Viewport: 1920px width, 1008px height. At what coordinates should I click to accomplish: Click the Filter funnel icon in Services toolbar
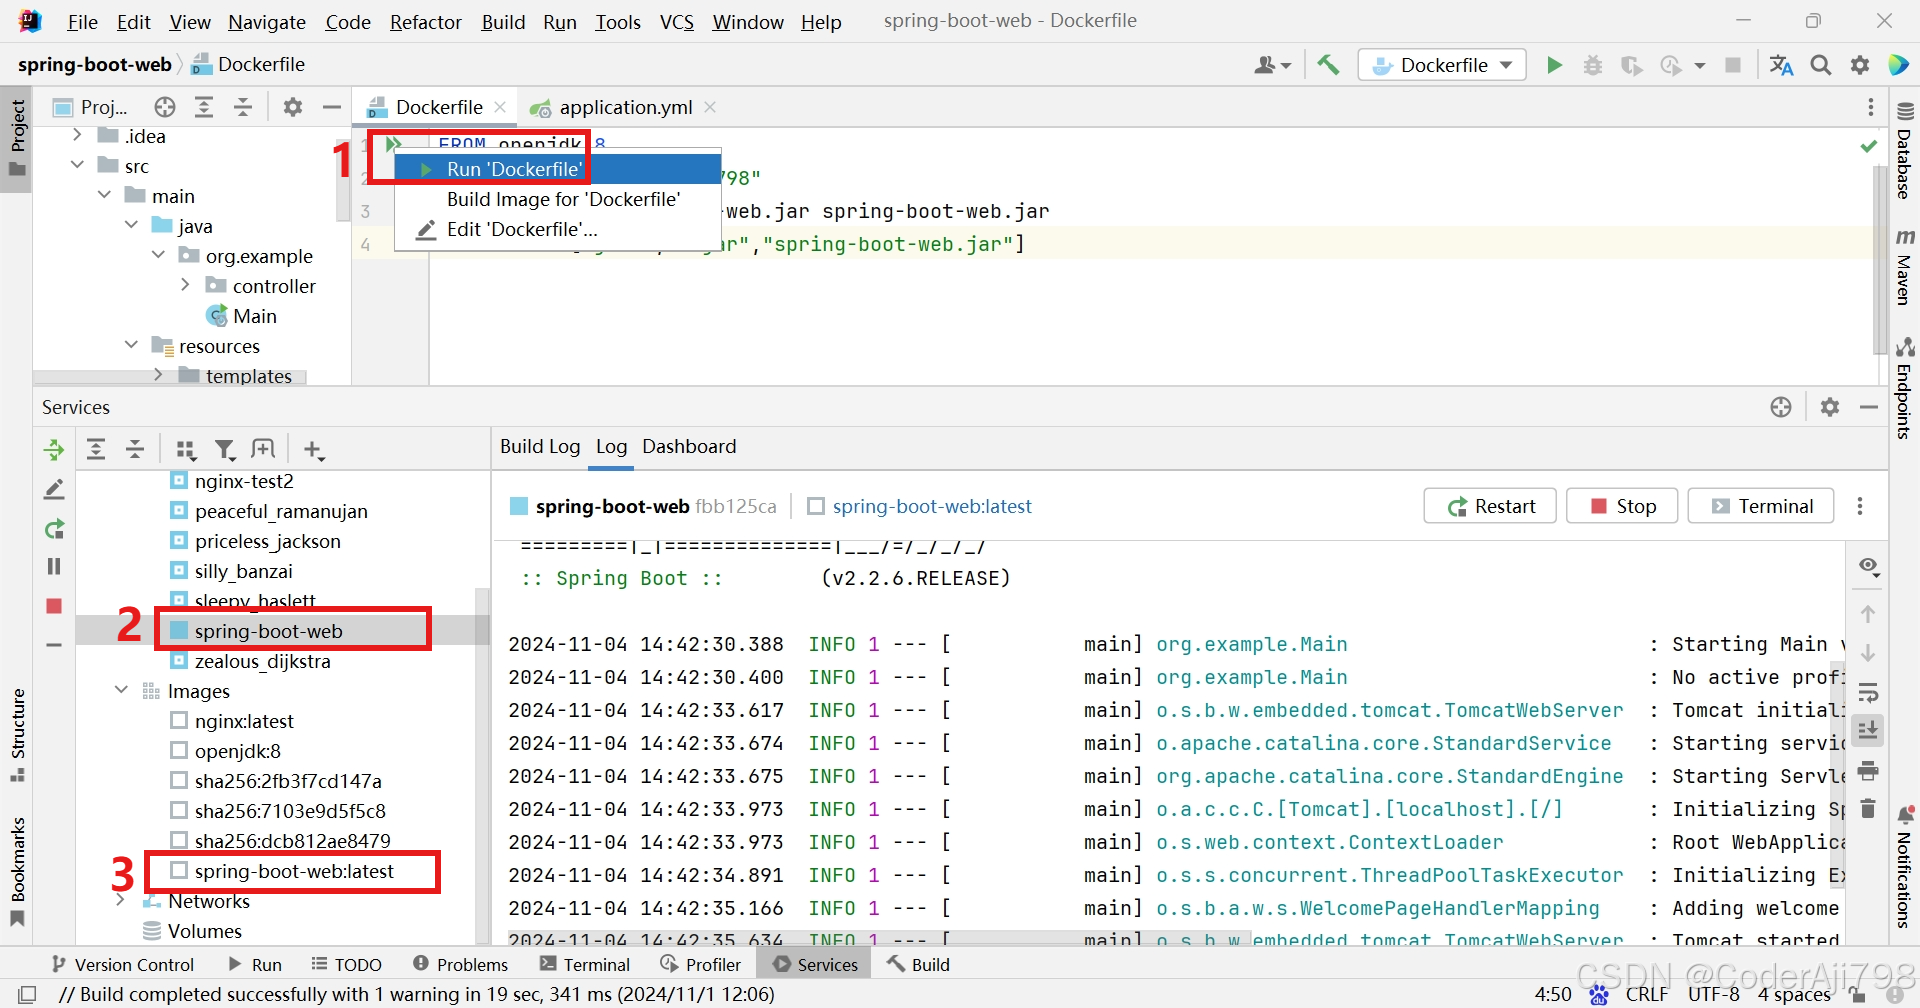(226, 450)
